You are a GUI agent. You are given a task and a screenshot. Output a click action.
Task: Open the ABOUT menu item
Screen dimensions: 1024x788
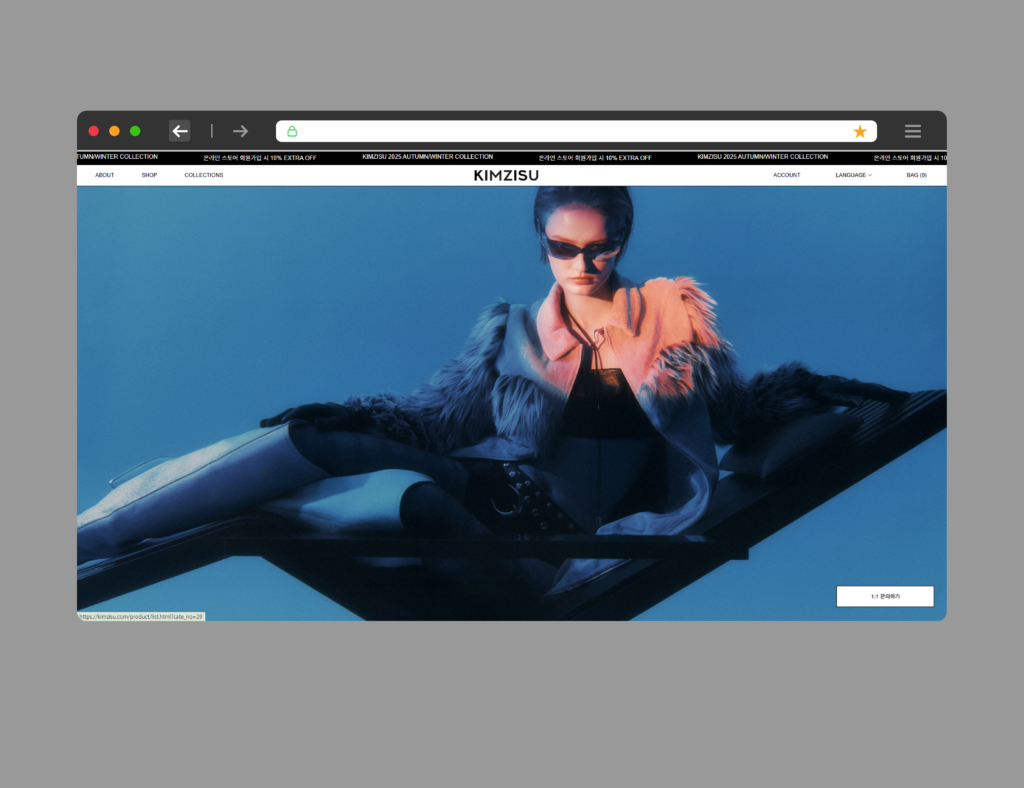pos(104,175)
